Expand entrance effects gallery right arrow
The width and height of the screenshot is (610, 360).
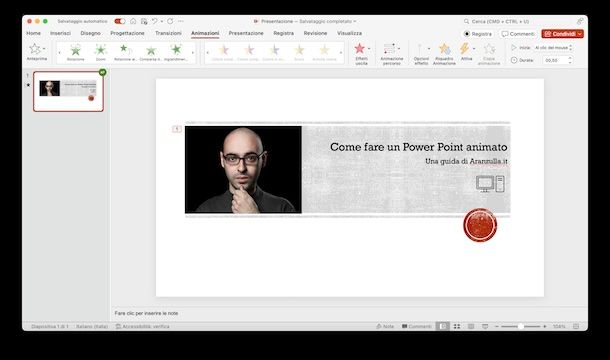[192, 53]
